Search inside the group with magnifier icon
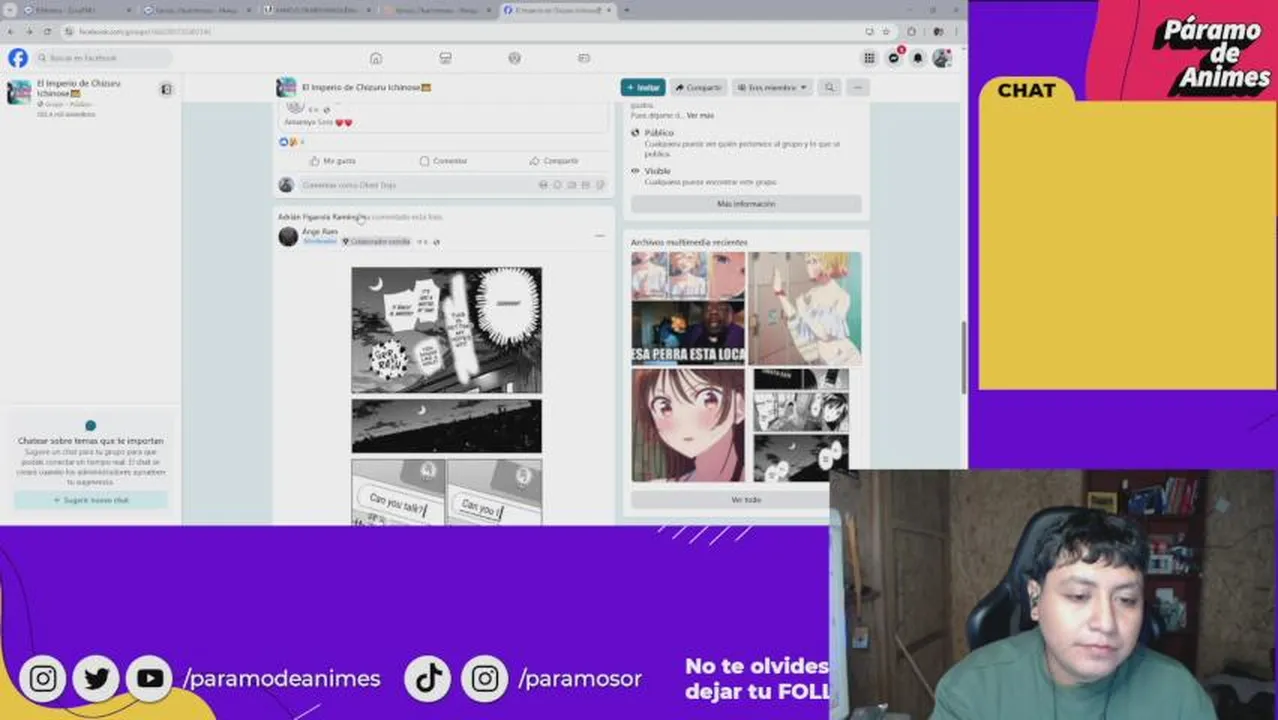 [829, 88]
